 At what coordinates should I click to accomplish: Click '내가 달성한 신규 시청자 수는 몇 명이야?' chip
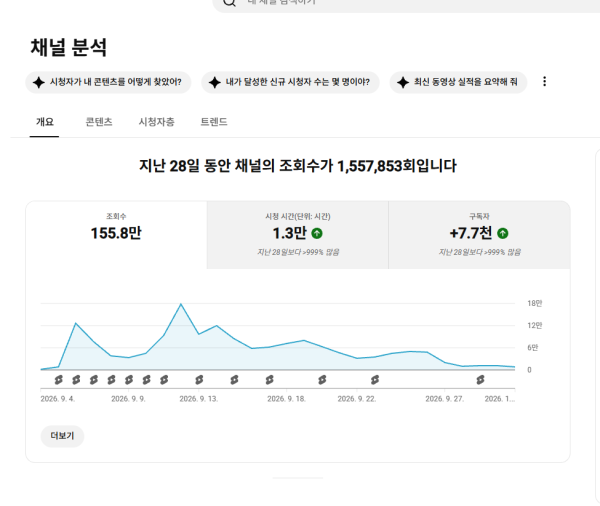click(290, 82)
